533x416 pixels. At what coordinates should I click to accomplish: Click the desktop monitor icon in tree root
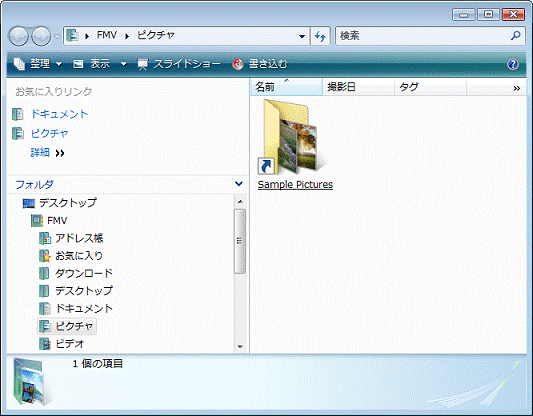(29, 203)
